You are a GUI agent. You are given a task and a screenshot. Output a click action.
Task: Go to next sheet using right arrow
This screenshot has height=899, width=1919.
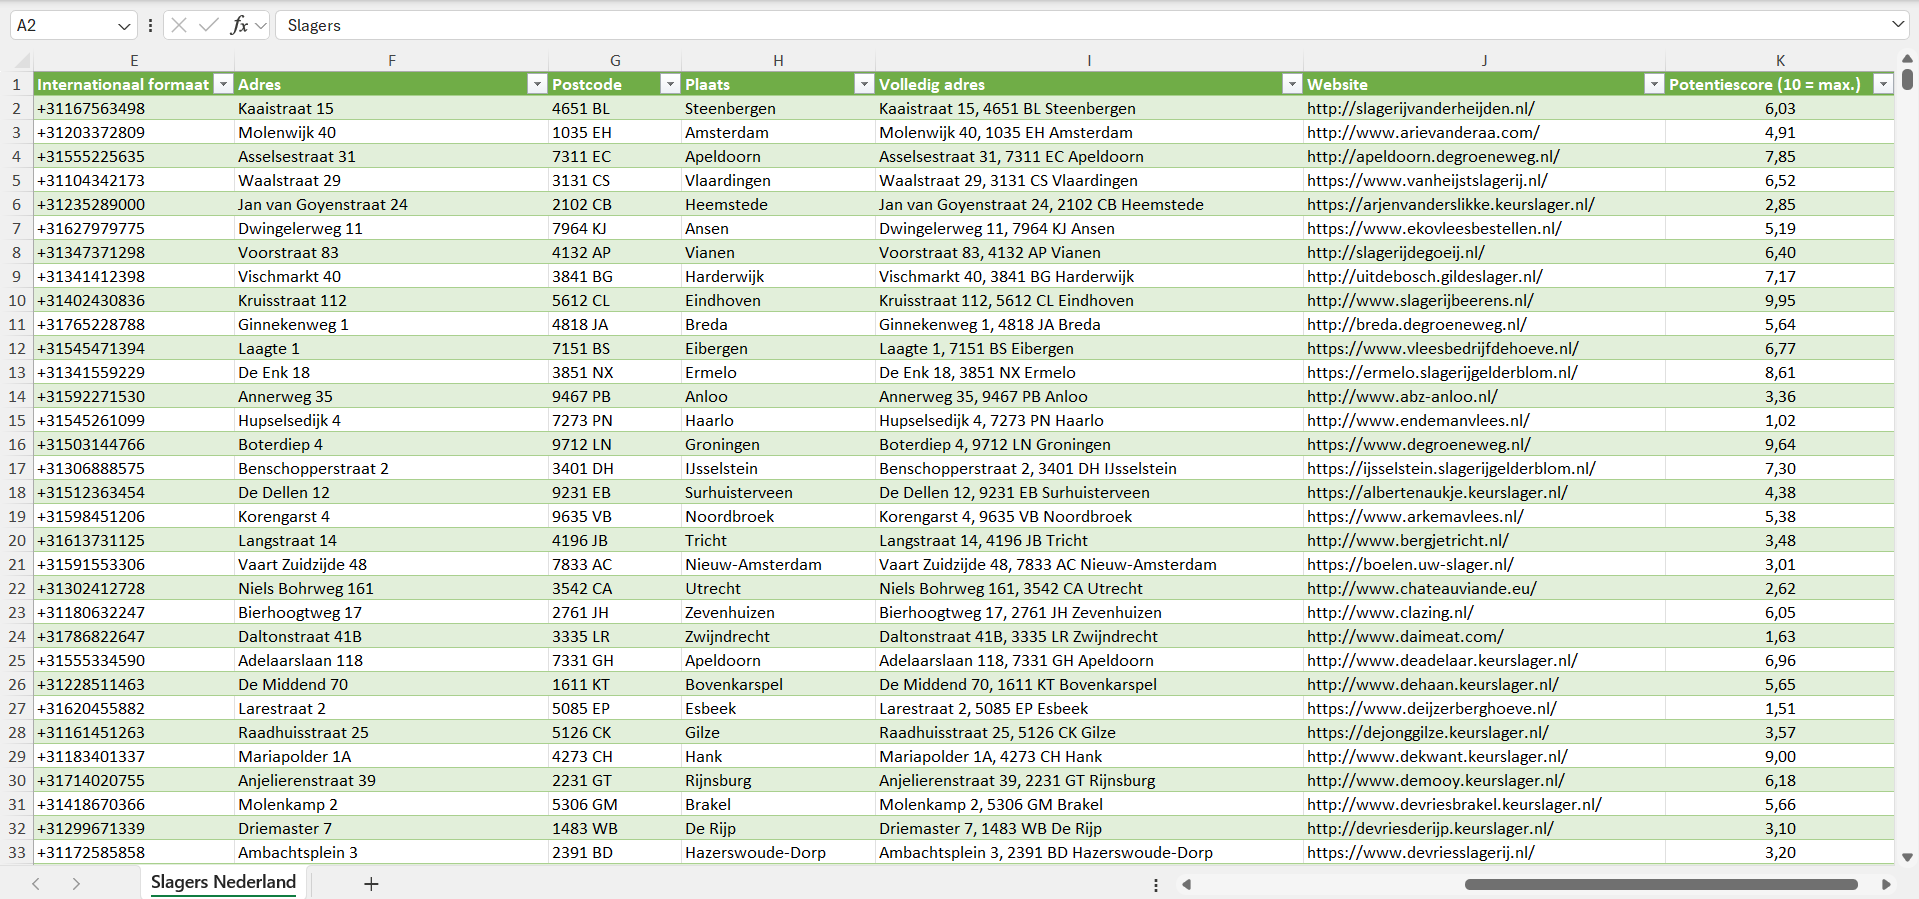76,884
